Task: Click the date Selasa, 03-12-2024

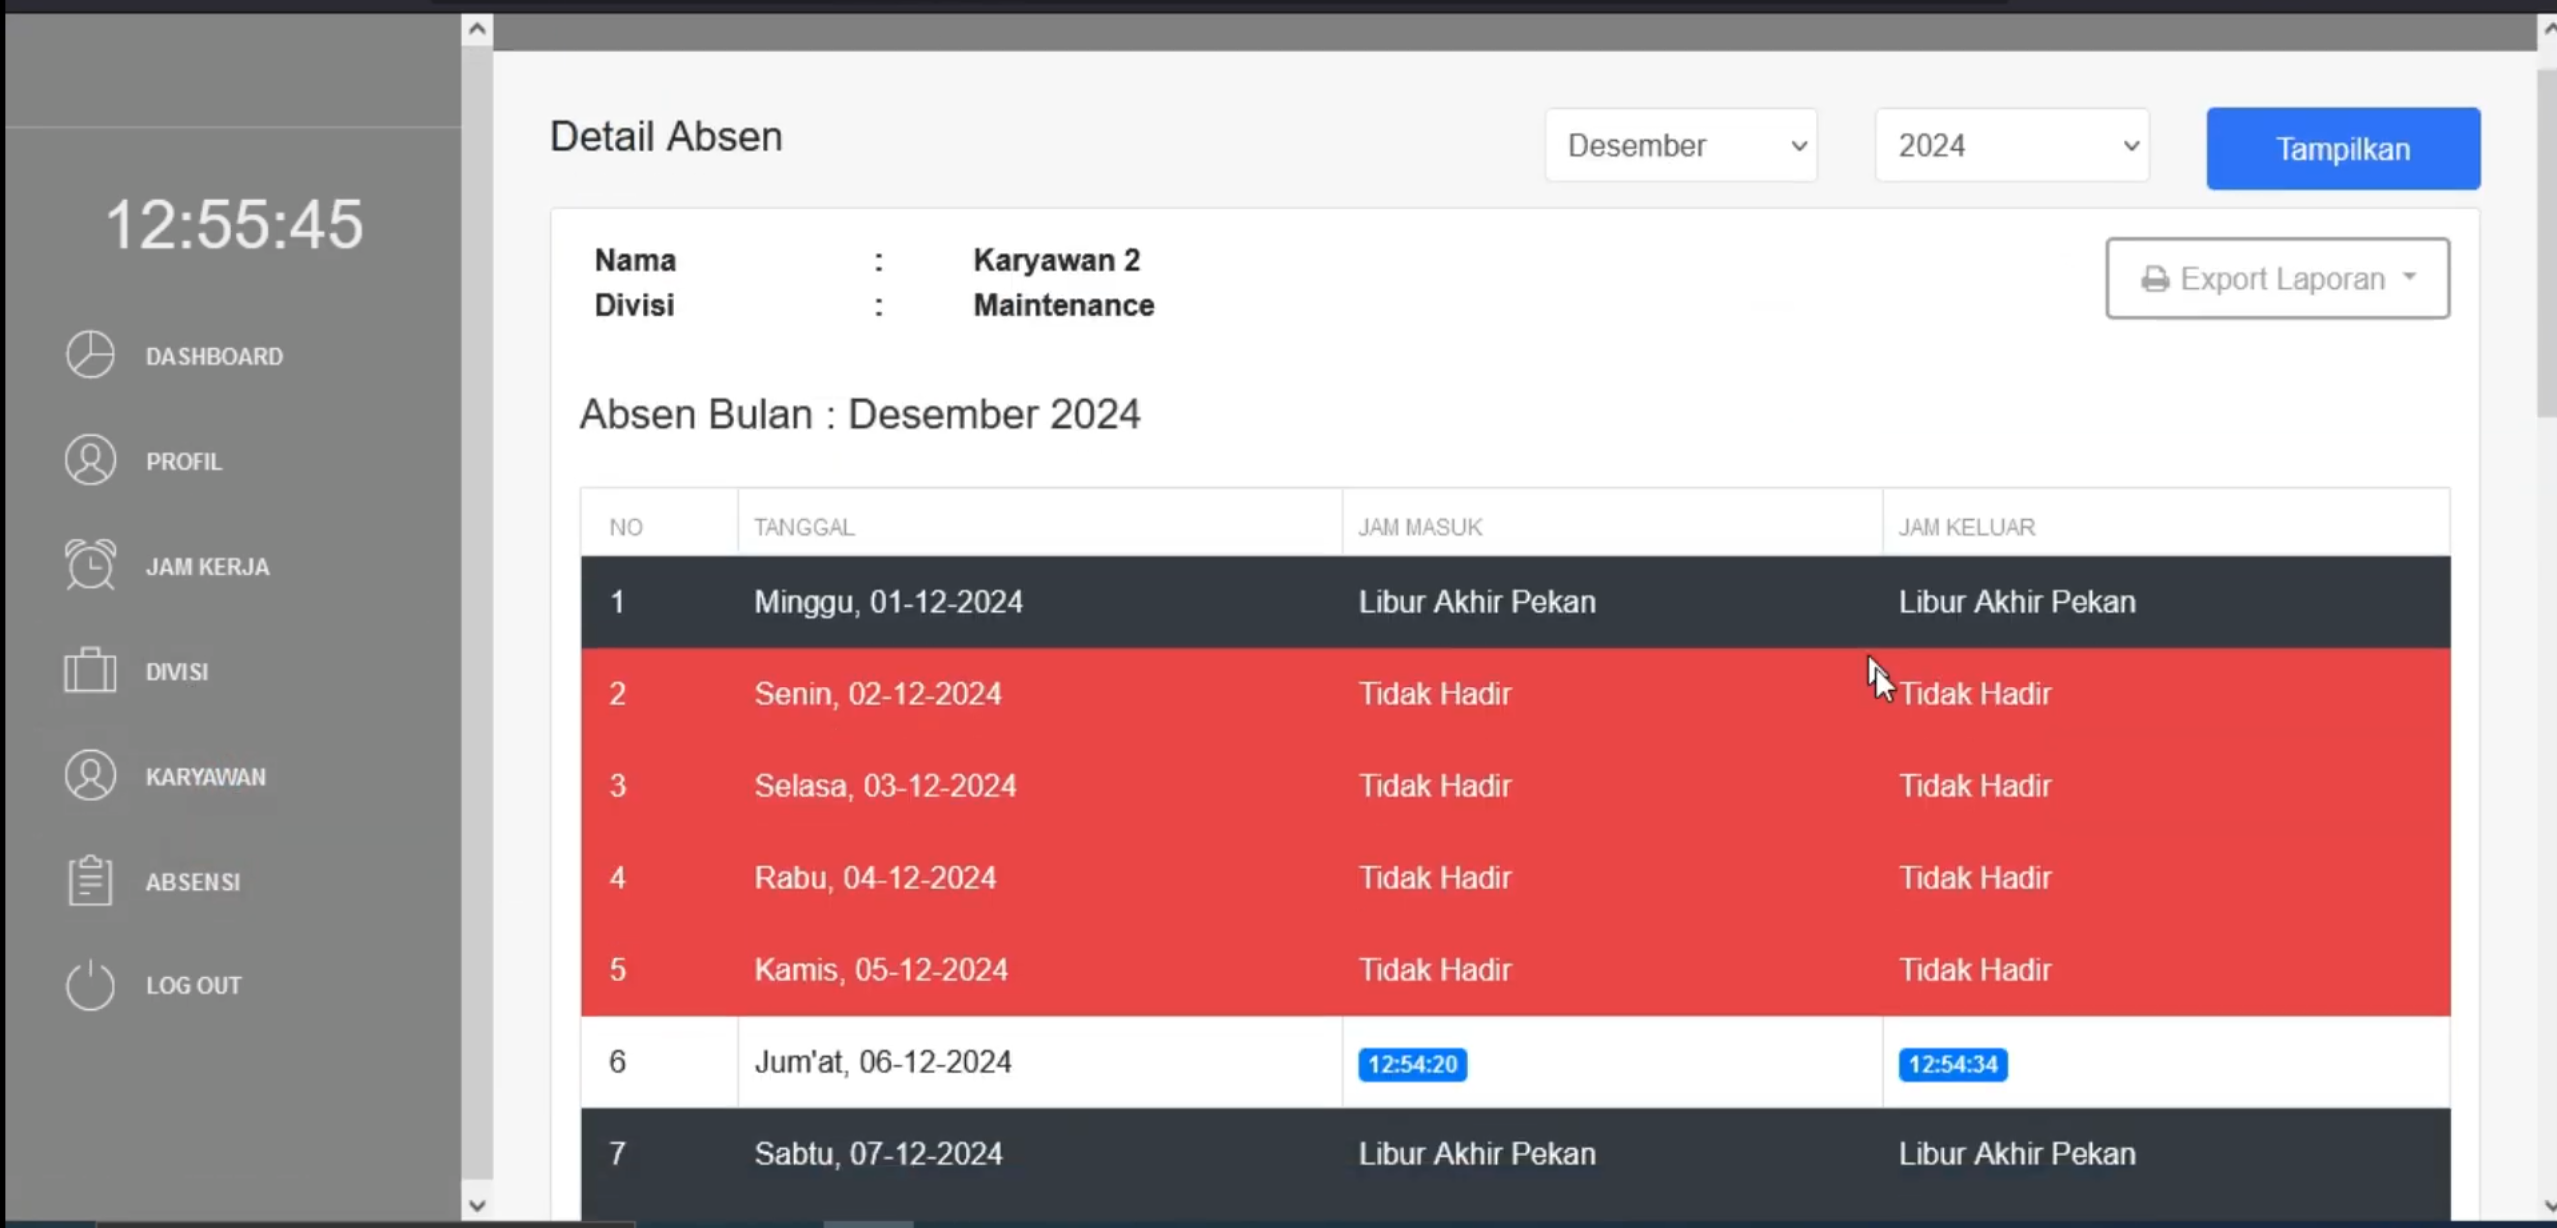Action: [x=885, y=786]
